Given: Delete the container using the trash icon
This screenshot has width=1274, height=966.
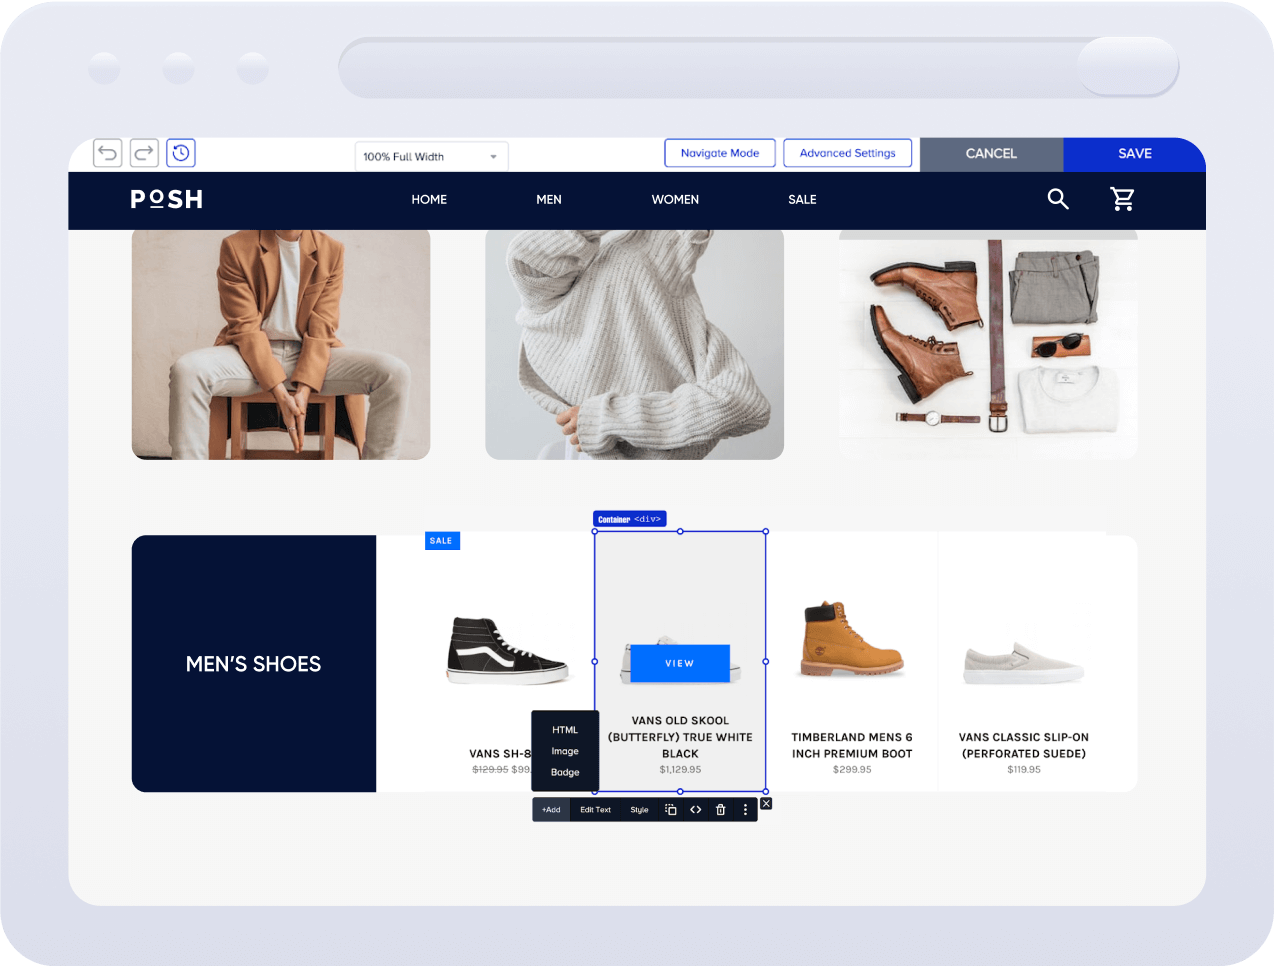Looking at the screenshot, I should click(x=720, y=810).
